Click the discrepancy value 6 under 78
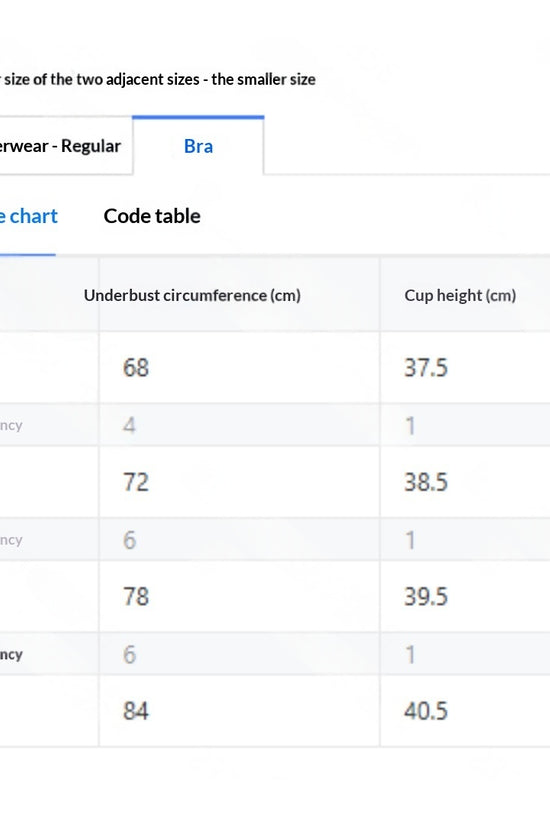The image size is (550, 825). (129, 655)
